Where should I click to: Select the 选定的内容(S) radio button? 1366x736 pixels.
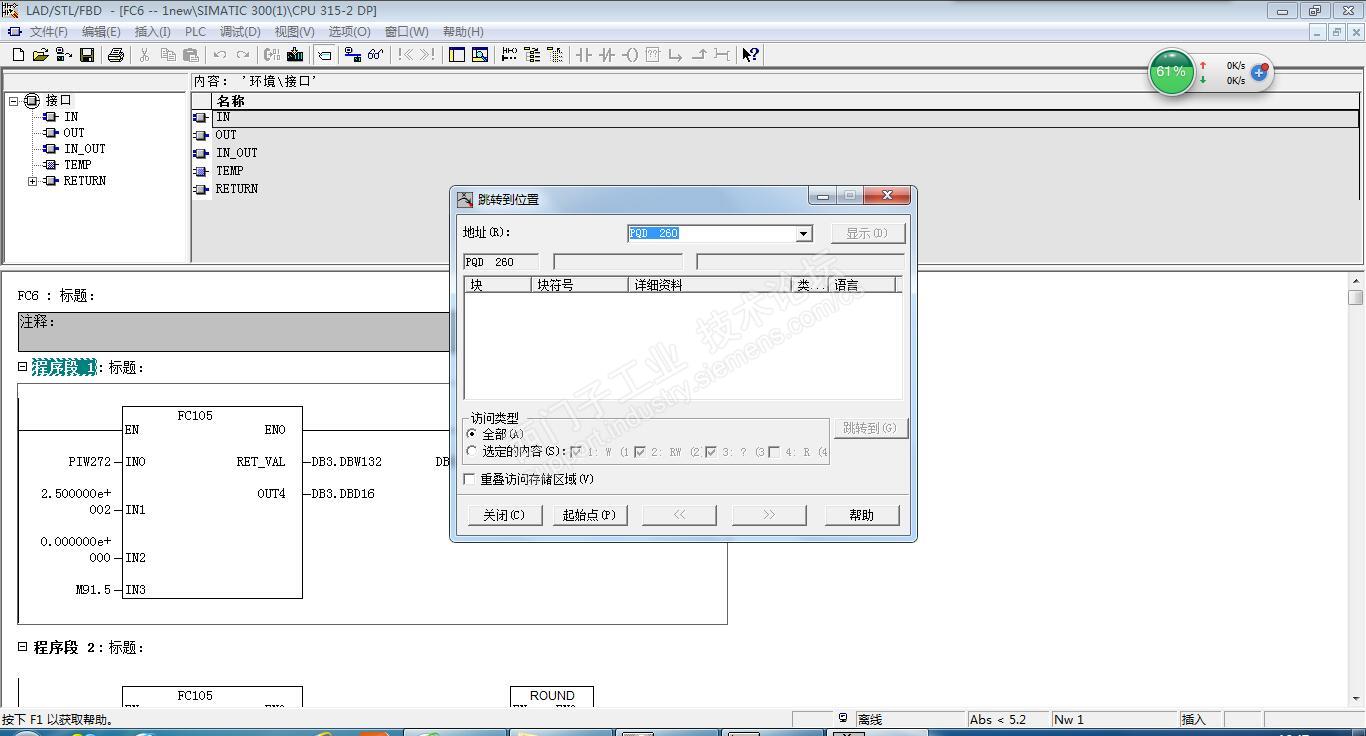point(472,451)
